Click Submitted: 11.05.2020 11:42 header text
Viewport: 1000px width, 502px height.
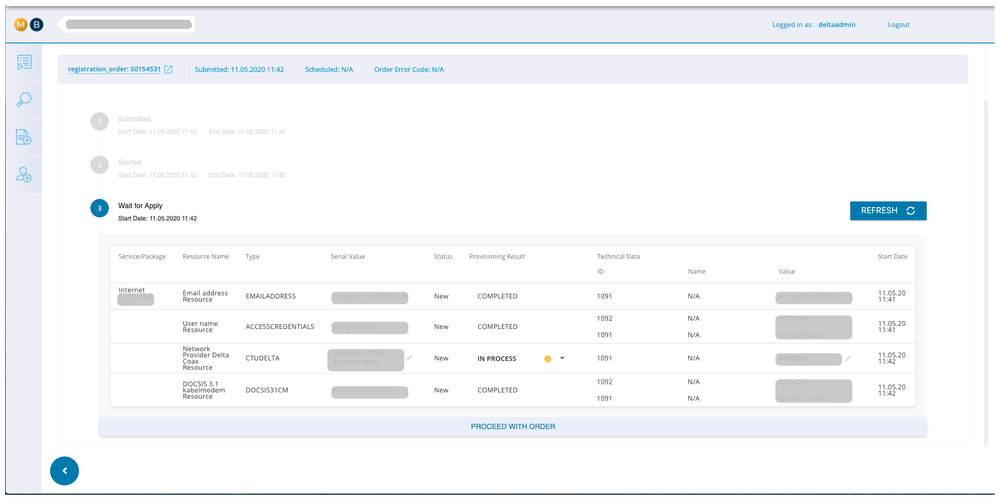point(239,70)
